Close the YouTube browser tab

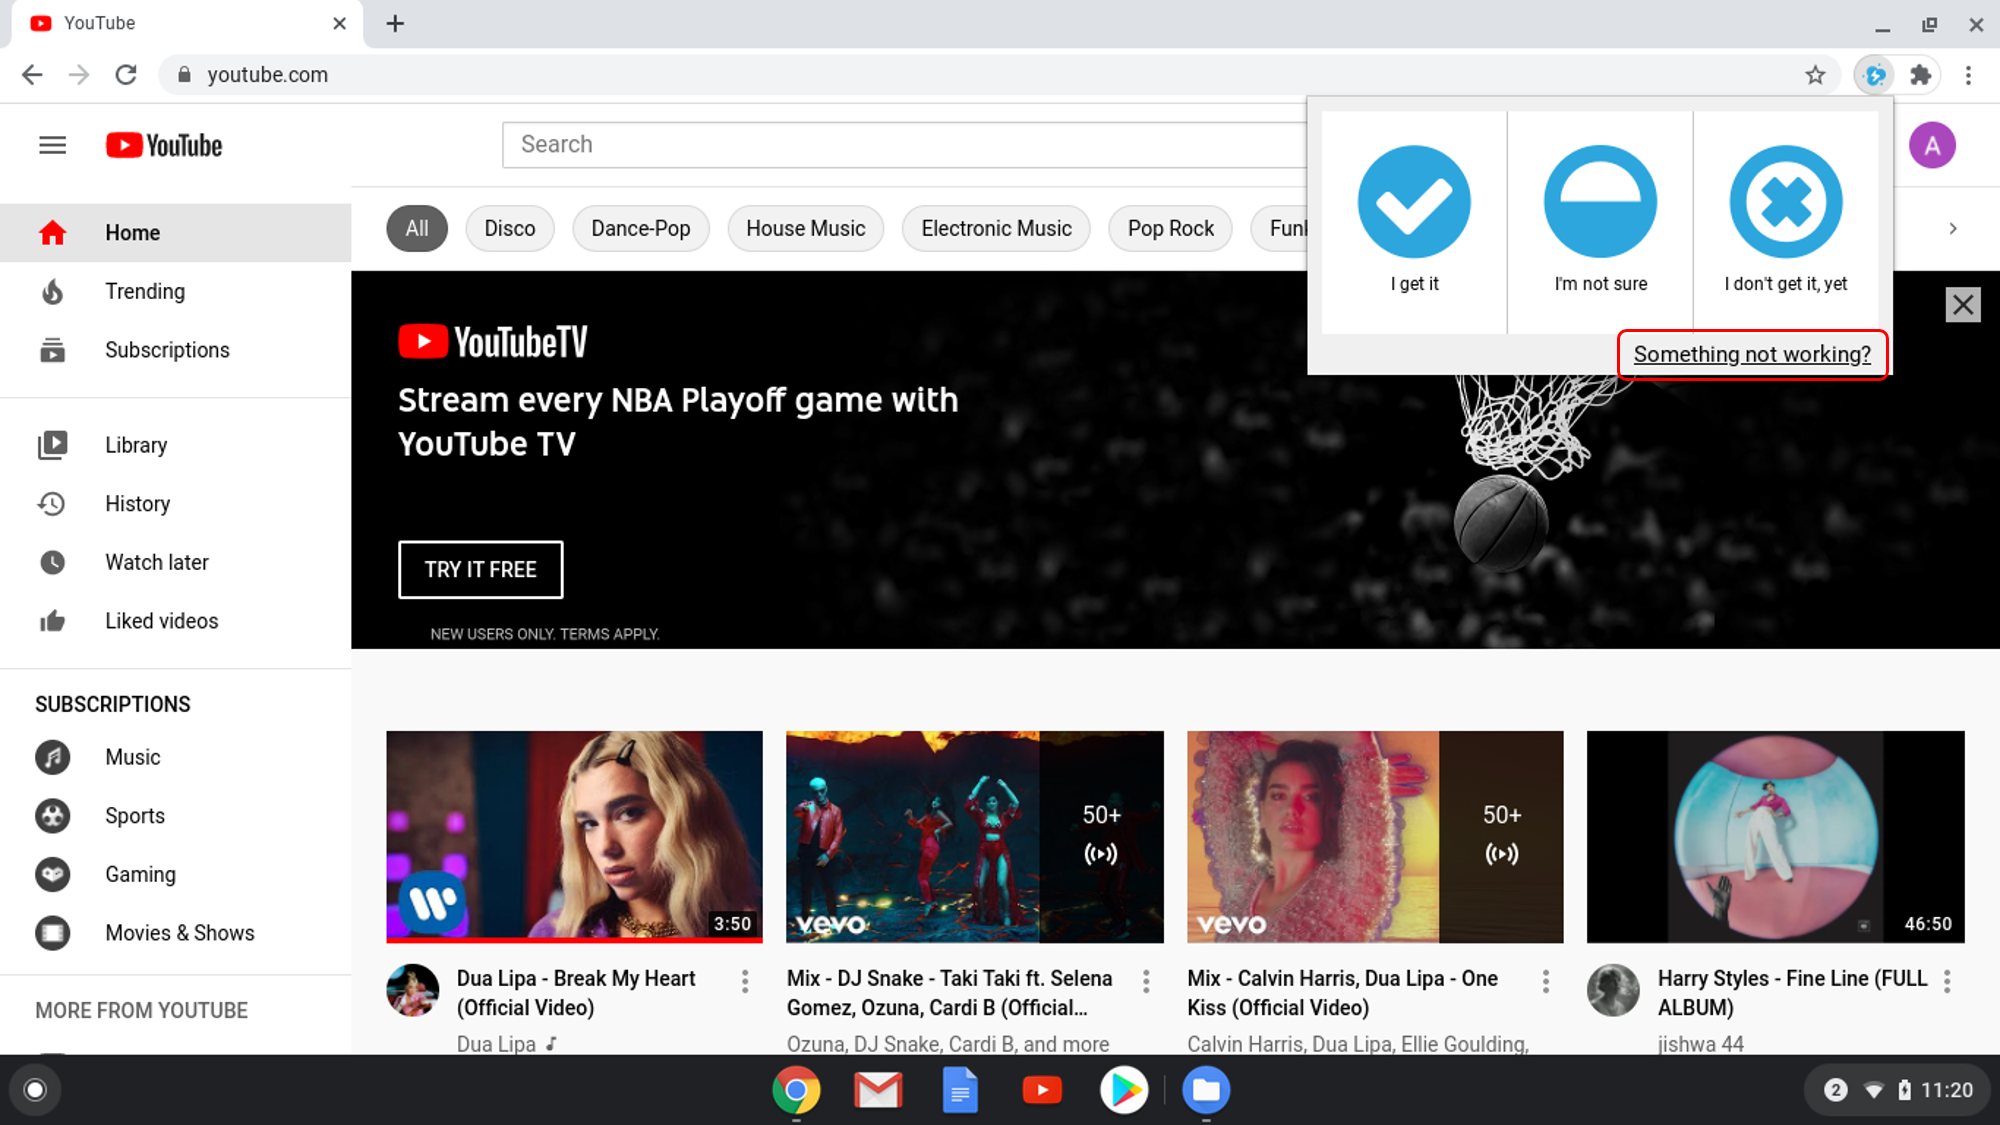[x=339, y=23]
